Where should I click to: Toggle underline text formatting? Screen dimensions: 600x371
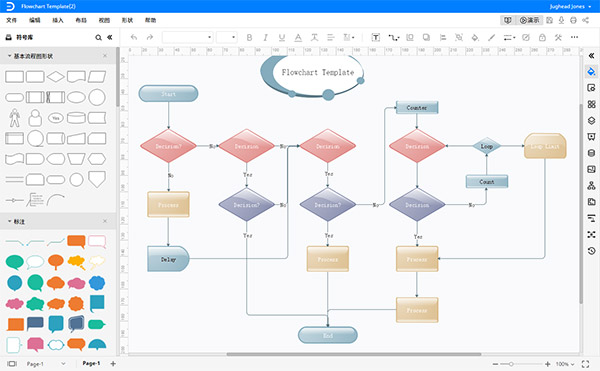point(282,37)
